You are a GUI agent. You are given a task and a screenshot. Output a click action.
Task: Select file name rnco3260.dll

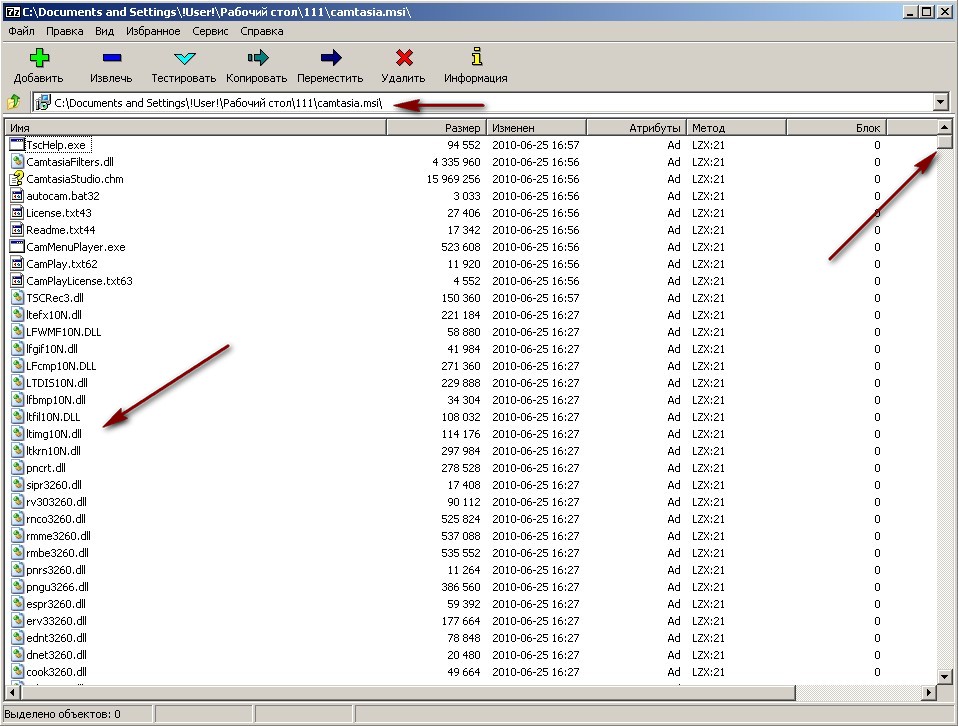click(56, 519)
